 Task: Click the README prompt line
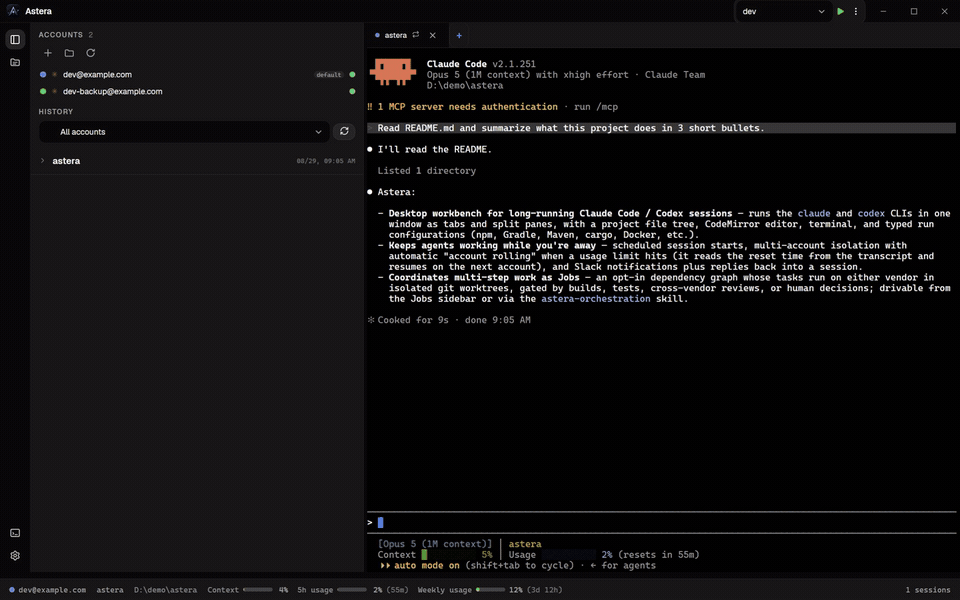point(661,128)
